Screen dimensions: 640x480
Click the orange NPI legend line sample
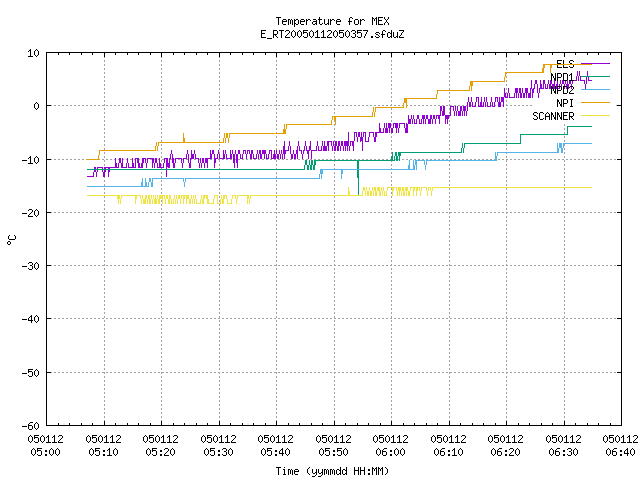(x=595, y=102)
